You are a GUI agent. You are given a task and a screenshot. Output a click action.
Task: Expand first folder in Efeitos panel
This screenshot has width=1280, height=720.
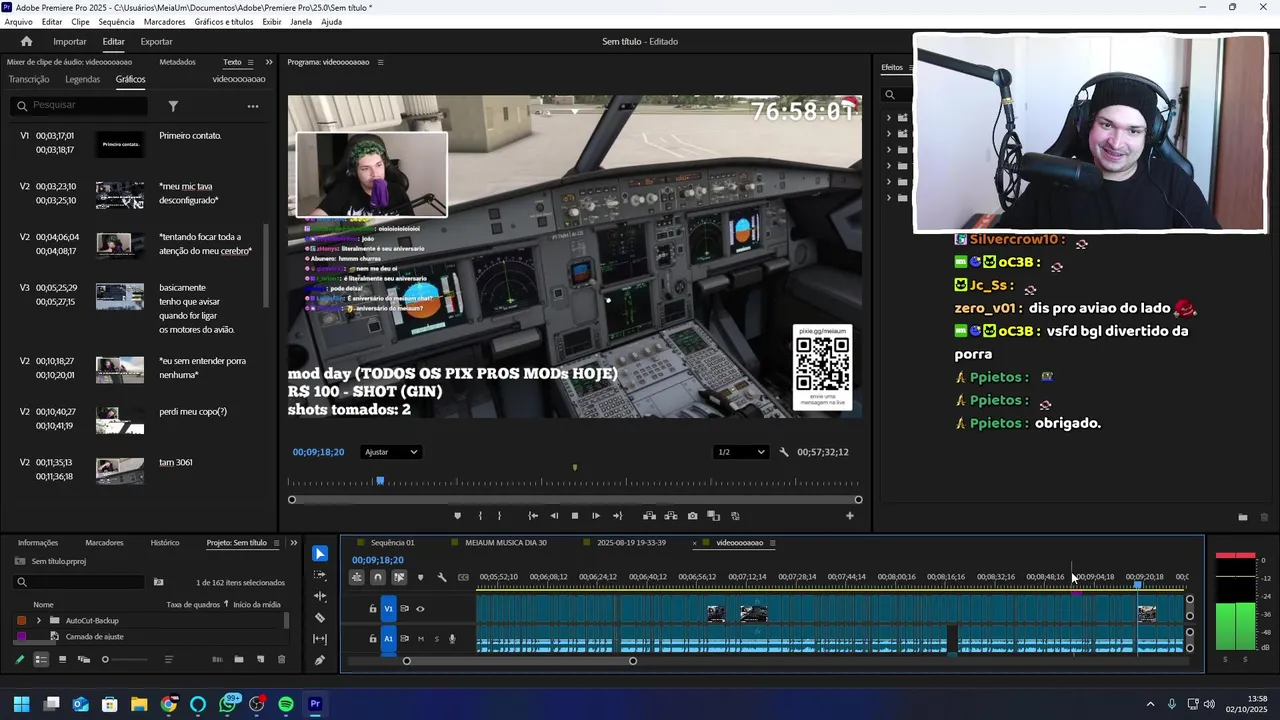point(889,117)
